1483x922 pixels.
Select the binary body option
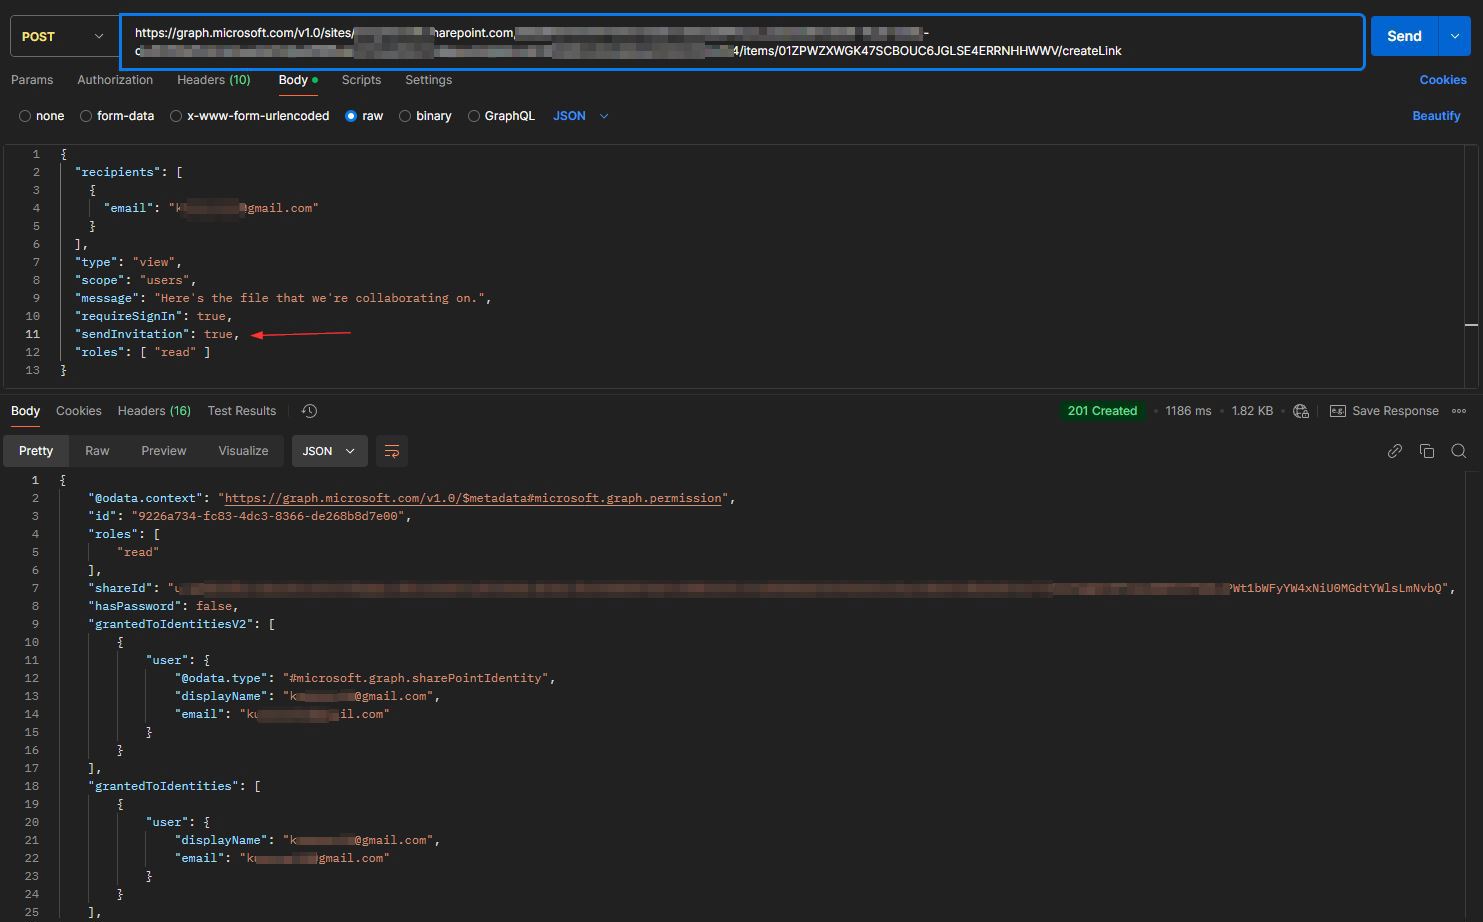pyautogui.click(x=425, y=116)
